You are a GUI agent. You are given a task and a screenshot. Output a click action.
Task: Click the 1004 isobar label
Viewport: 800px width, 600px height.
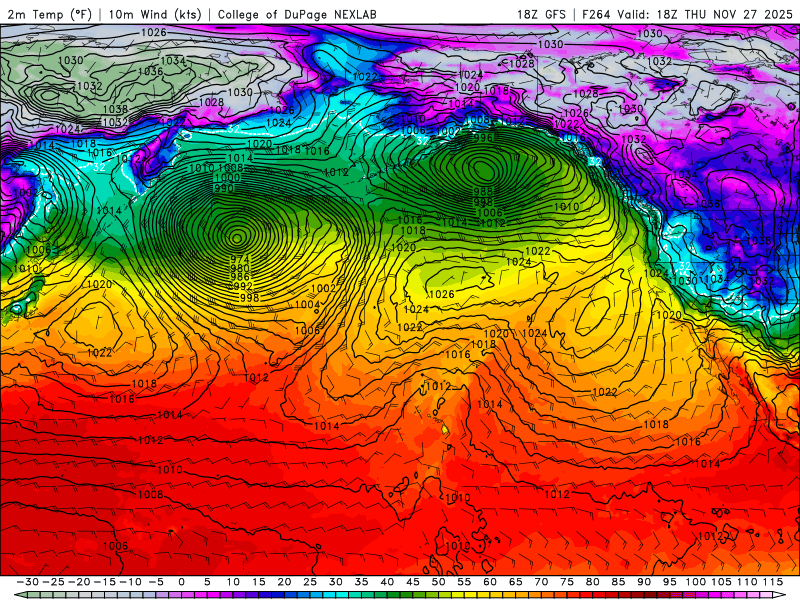308,305
